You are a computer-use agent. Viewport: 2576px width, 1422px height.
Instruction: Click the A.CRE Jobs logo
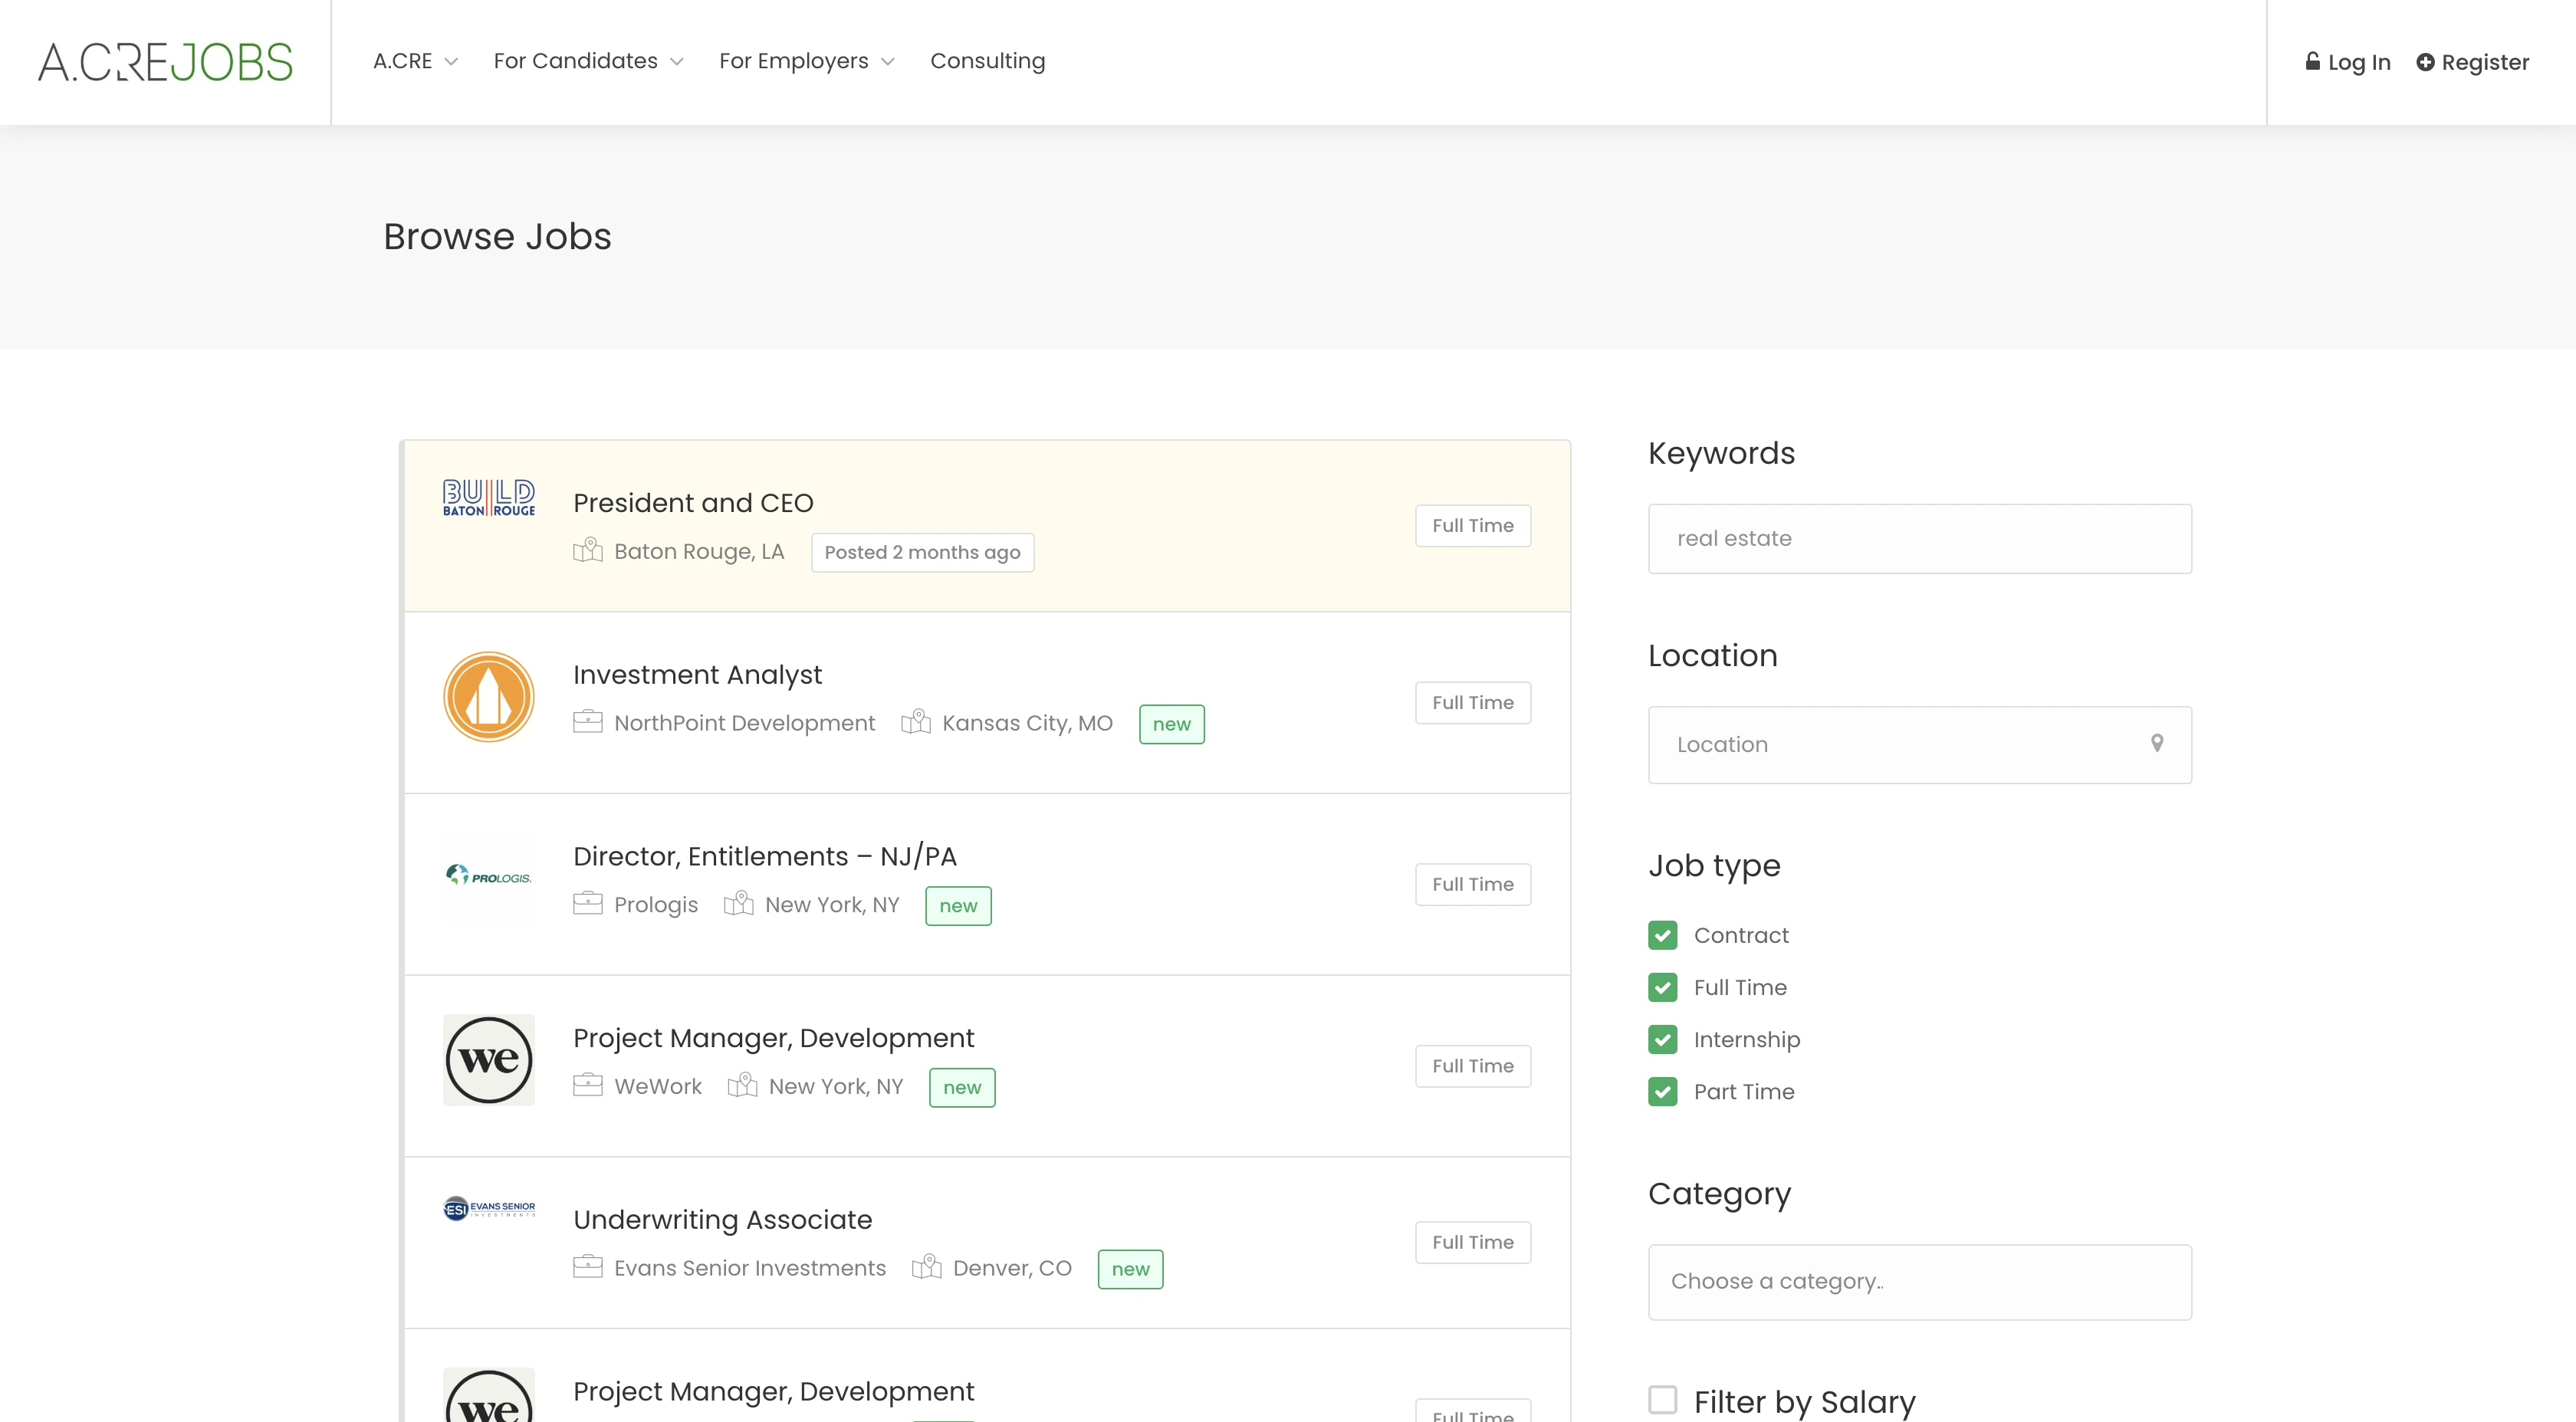click(165, 62)
